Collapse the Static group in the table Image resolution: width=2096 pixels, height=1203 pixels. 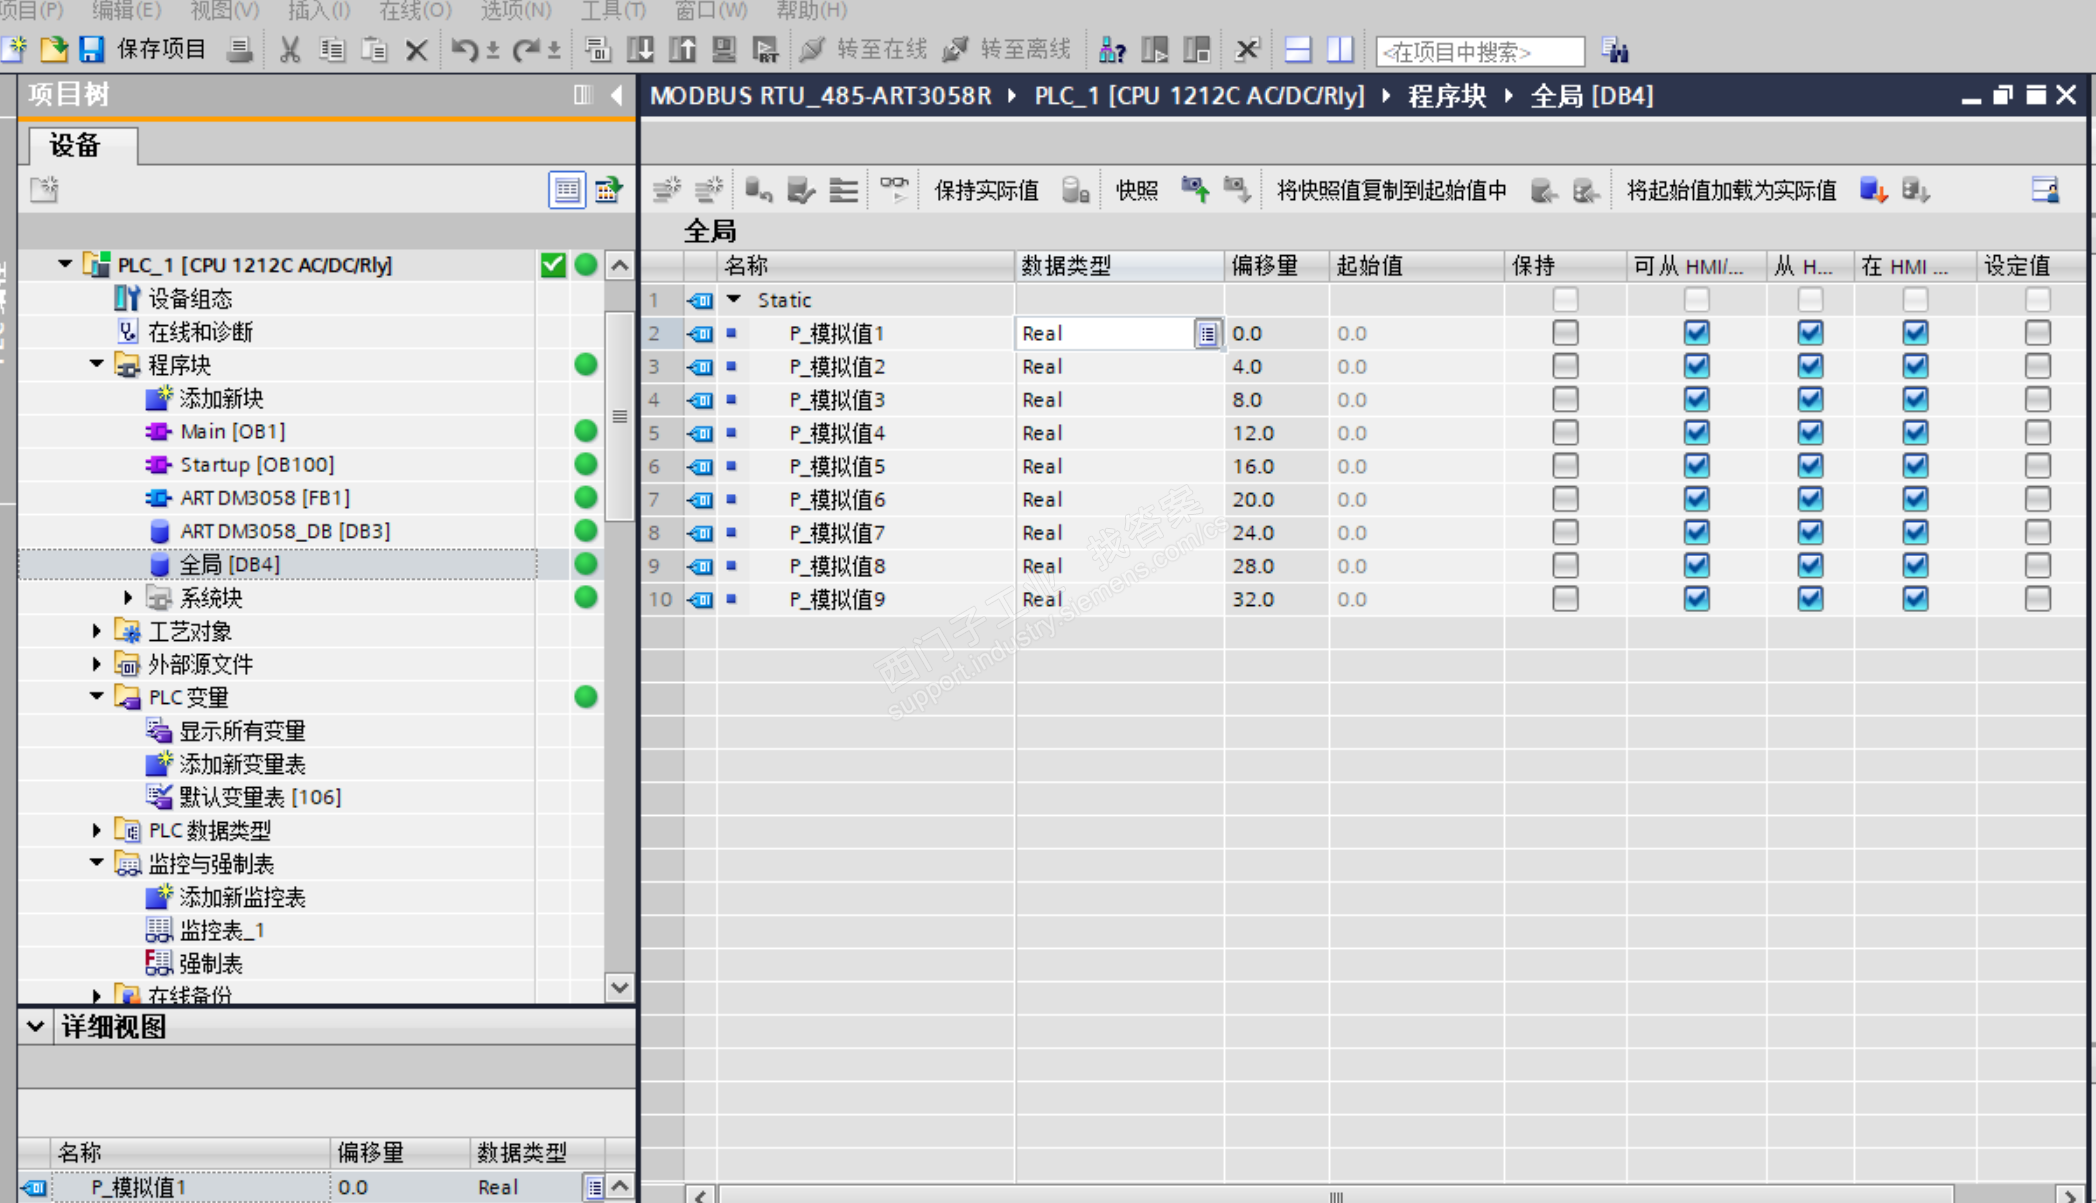click(734, 299)
